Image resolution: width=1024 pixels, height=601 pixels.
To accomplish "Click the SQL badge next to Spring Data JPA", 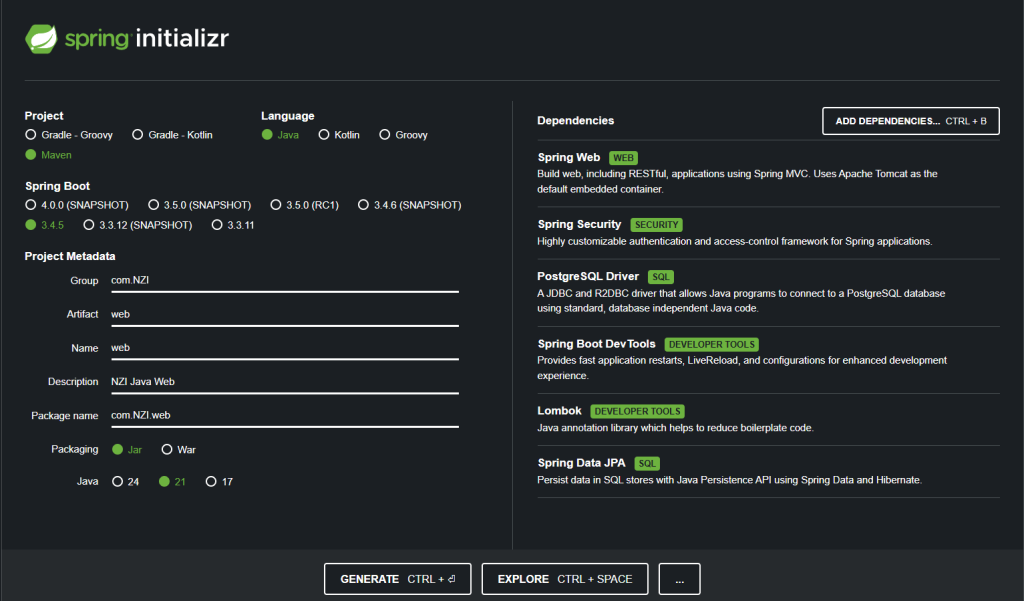I will tap(647, 464).
